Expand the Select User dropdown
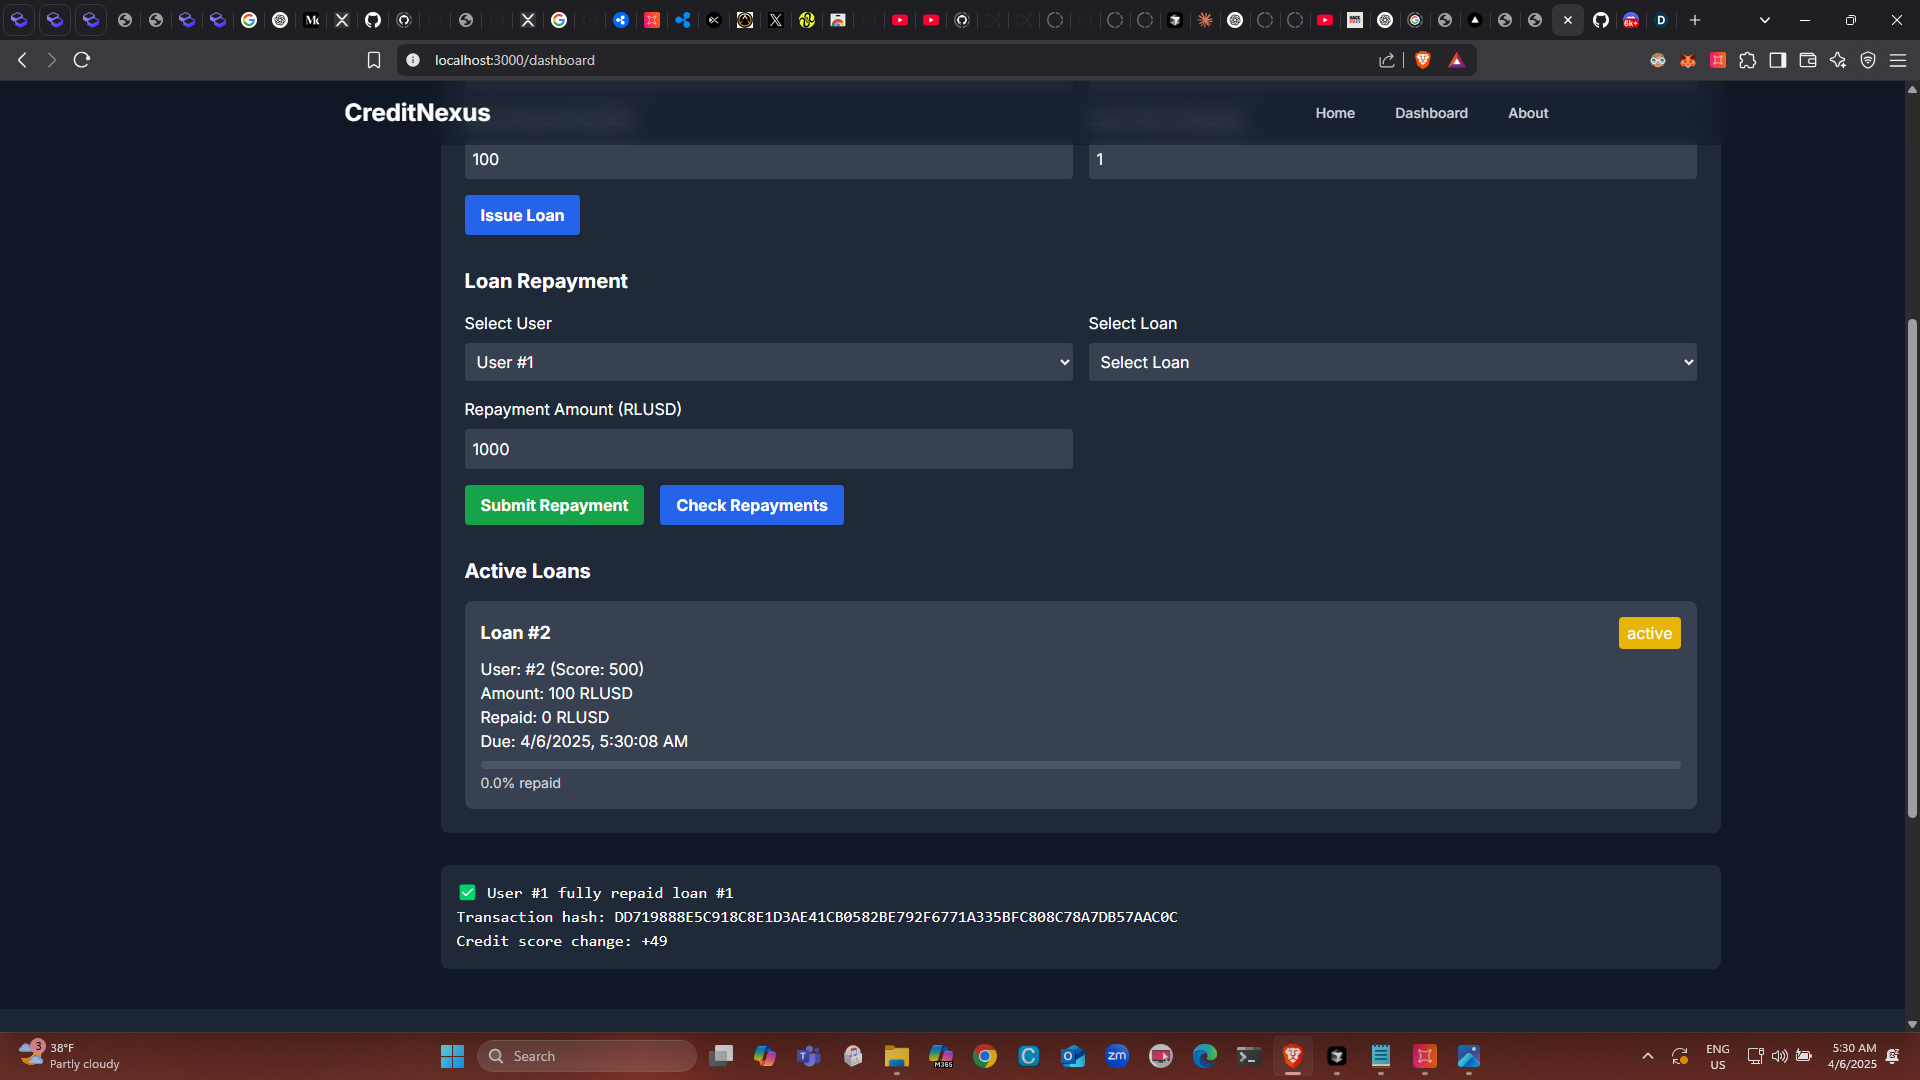 [768, 362]
